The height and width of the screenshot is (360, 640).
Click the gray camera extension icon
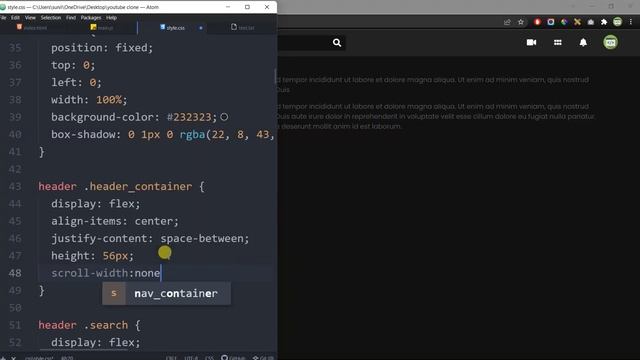591,22
